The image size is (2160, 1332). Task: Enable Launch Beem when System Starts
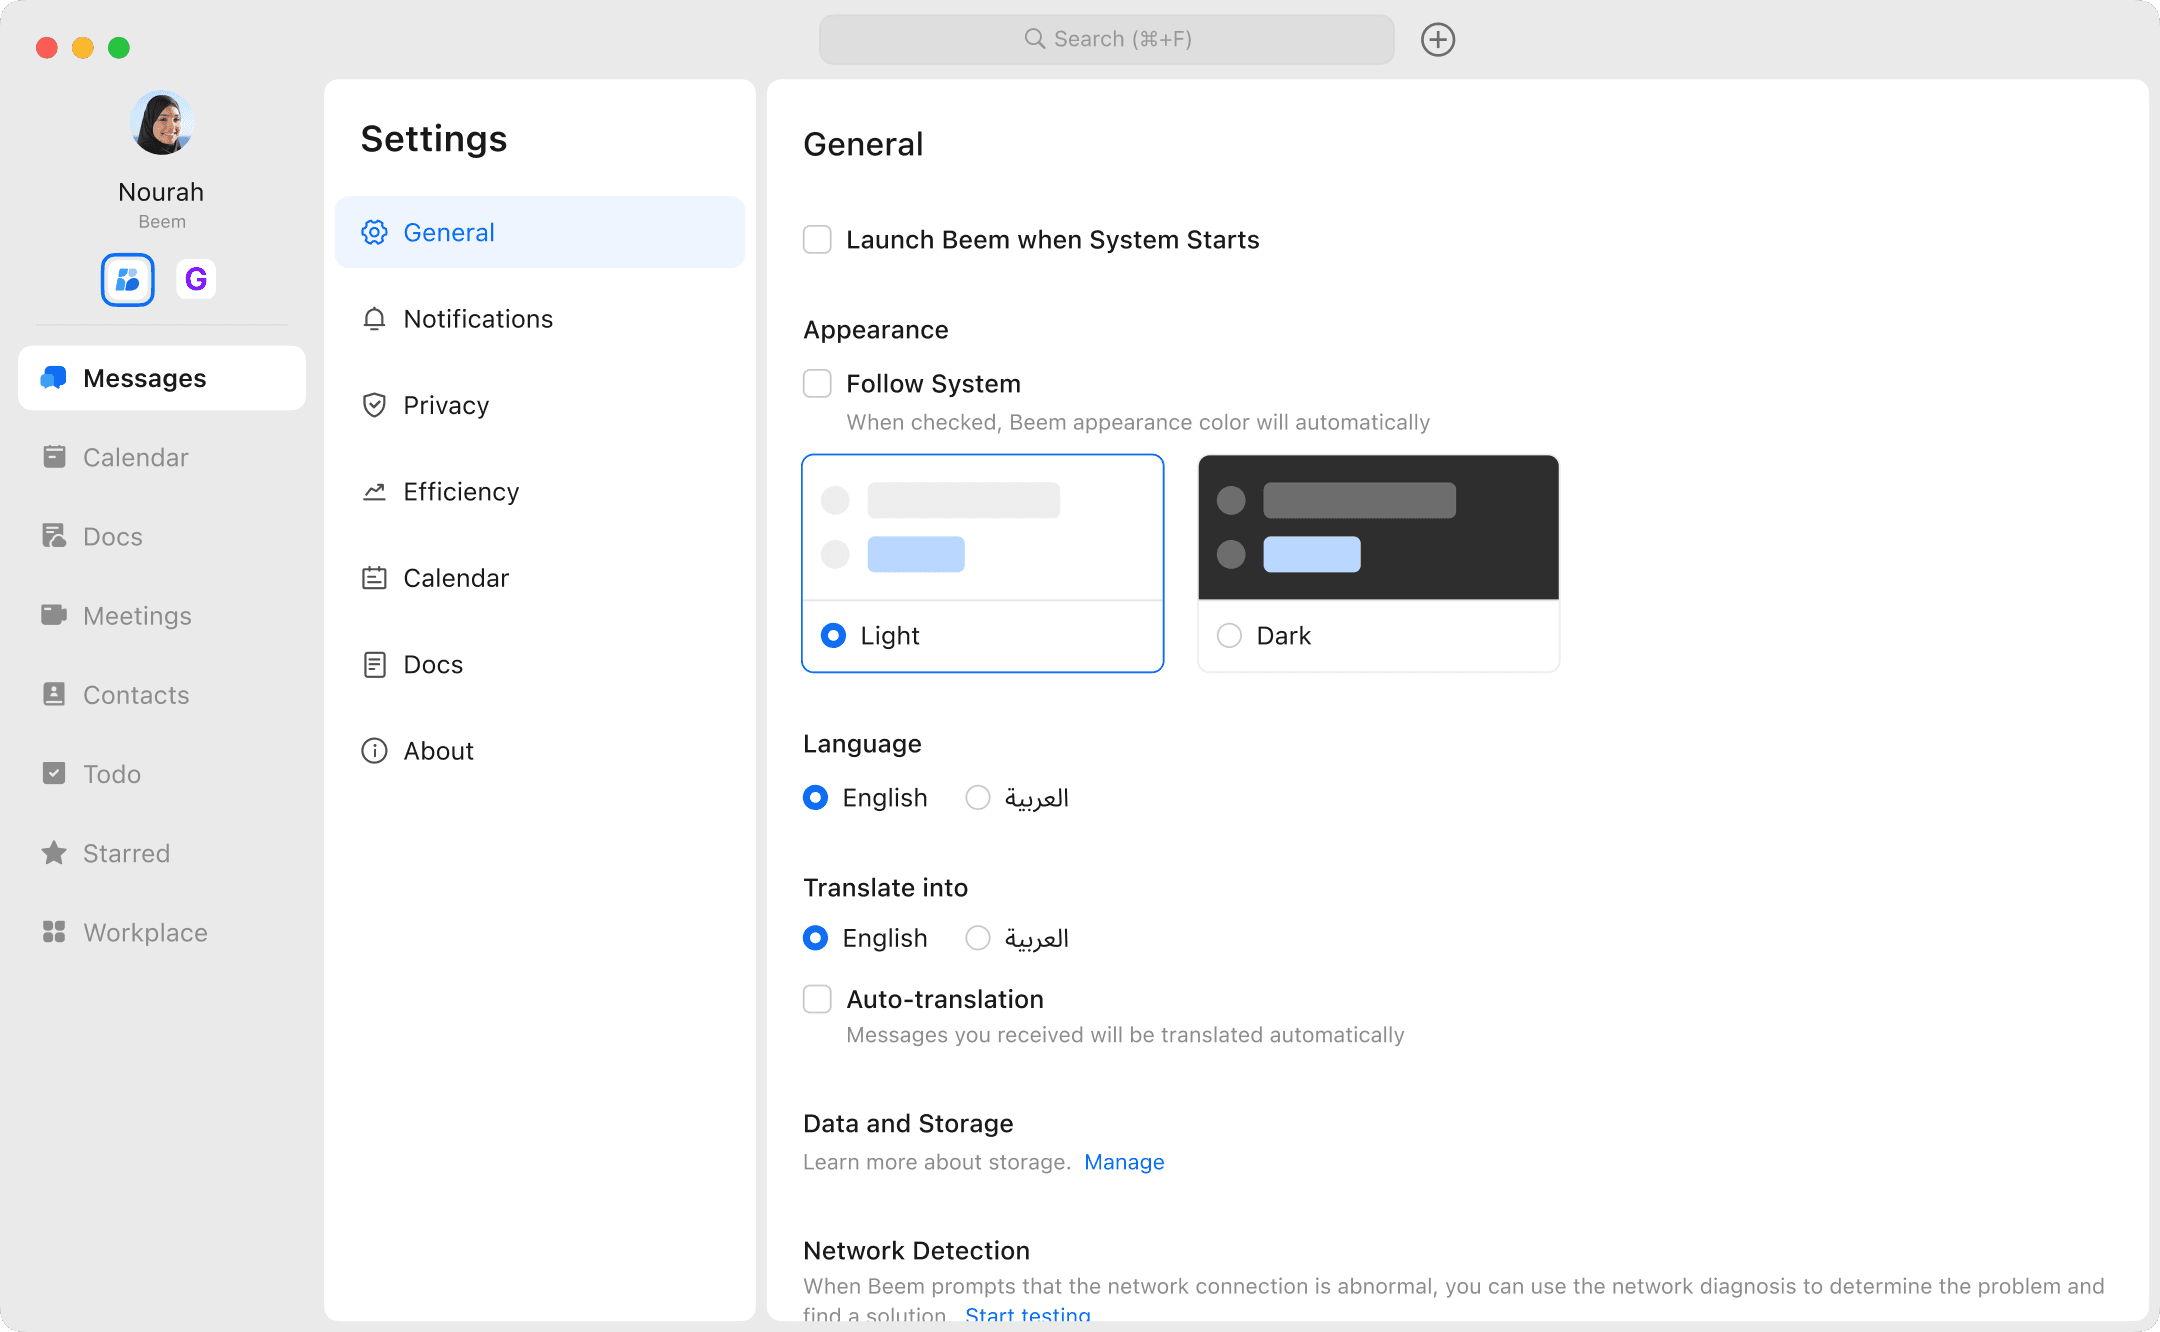pyautogui.click(x=817, y=240)
